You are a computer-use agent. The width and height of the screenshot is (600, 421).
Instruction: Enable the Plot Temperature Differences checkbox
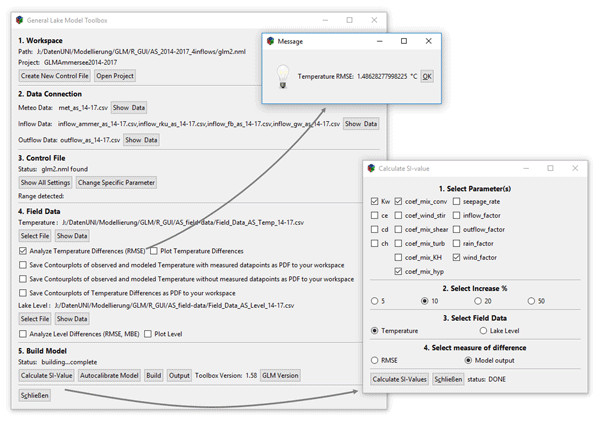point(156,250)
